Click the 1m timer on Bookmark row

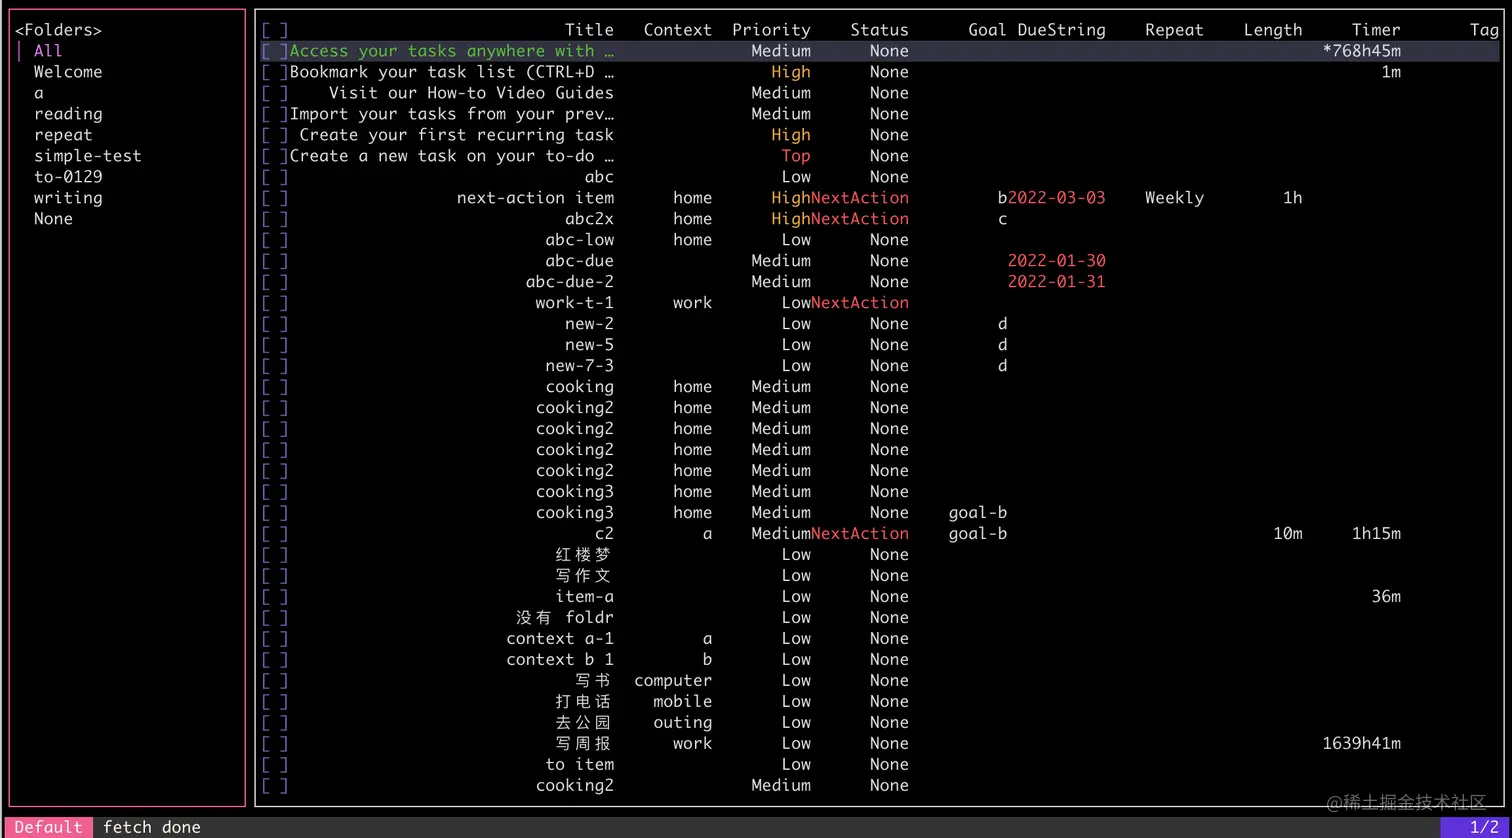[1391, 72]
